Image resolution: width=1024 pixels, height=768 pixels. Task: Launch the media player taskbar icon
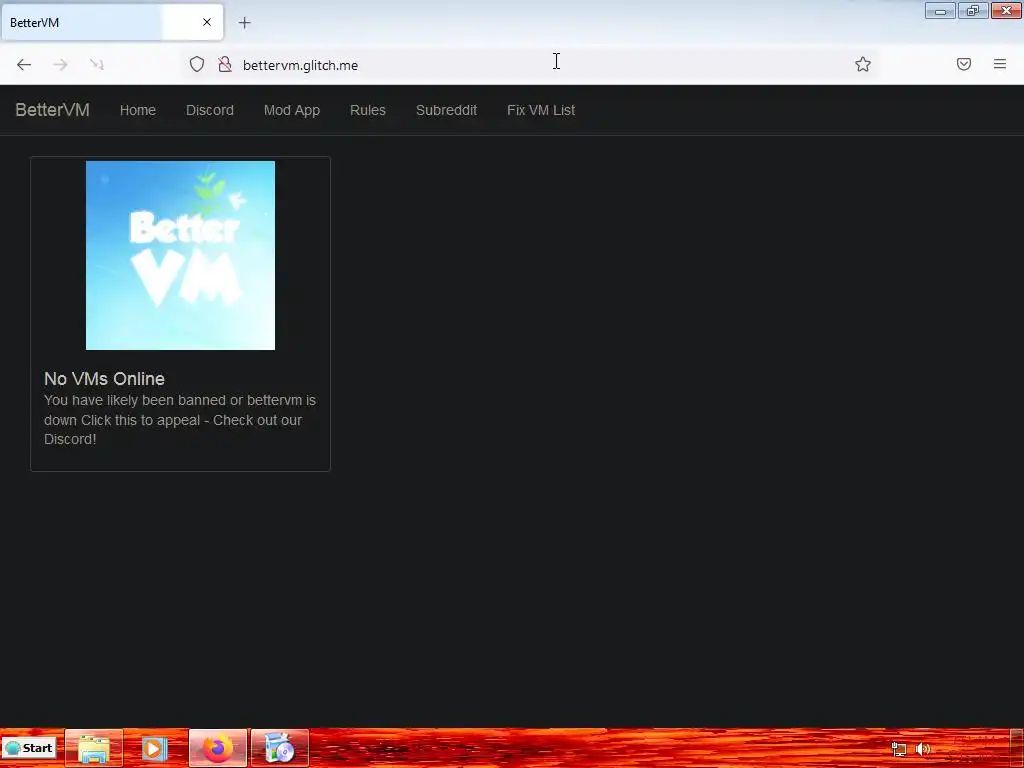pyautogui.click(x=155, y=748)
